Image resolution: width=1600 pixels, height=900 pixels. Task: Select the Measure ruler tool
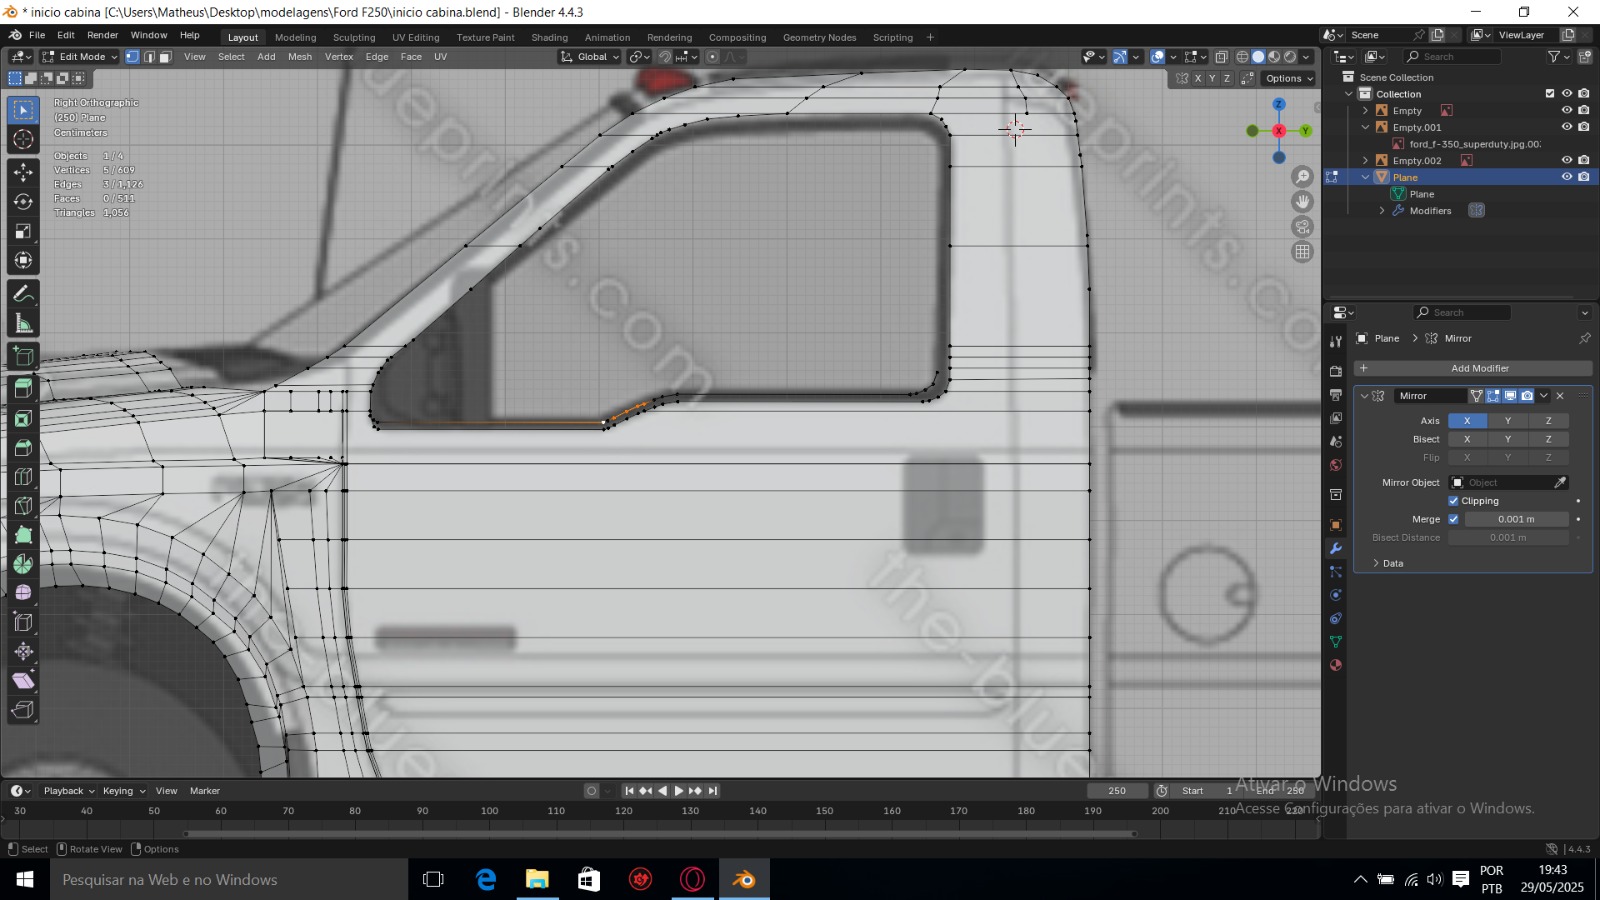(x=23, y=323)
